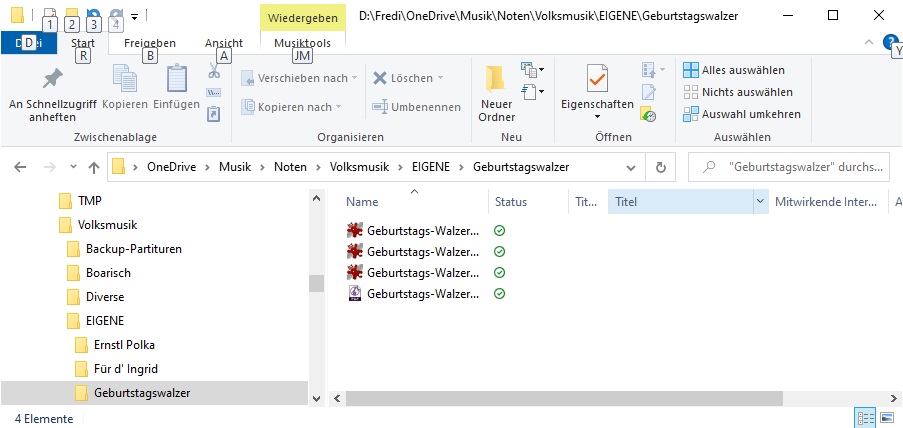Click the Mitwirkende Inter... column header
The height and width of the screenshot is (428, 903).
pyautogui.click(x=828, y=202)
